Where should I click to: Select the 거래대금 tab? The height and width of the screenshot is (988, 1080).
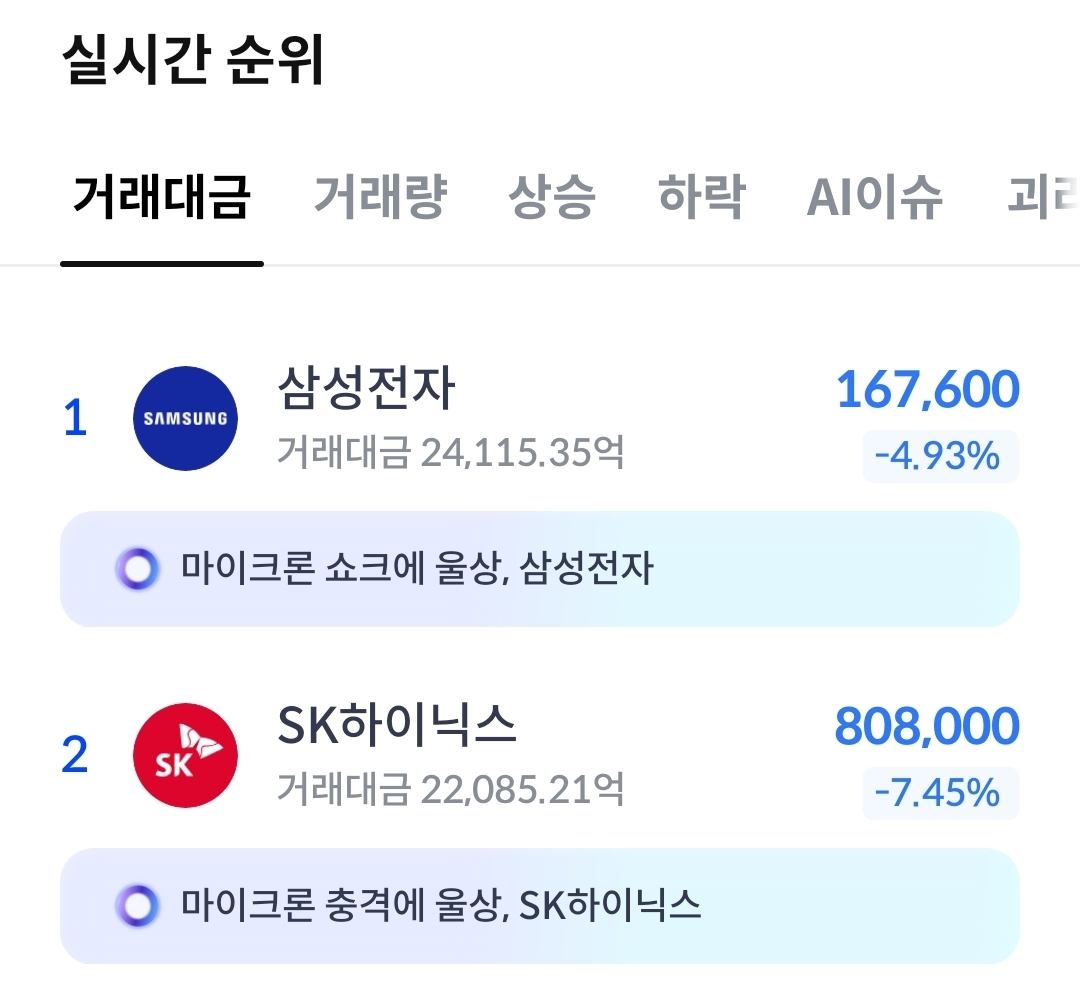pyautogui.click(x=161, y=197)
